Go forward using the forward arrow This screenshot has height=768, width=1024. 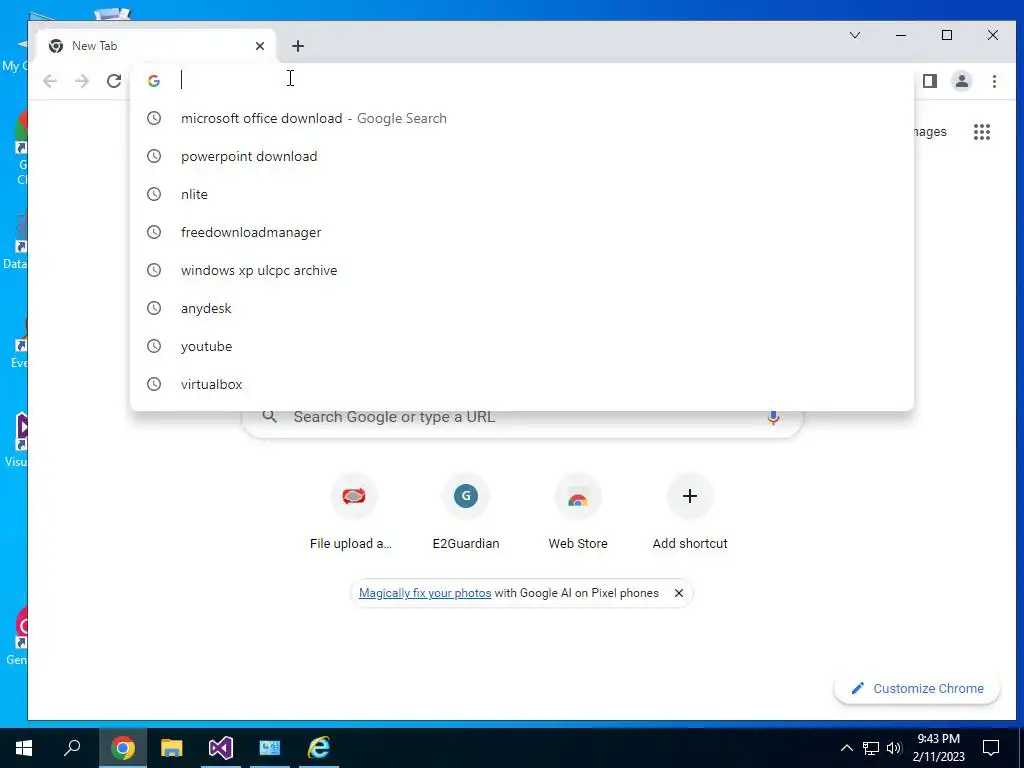82,81
